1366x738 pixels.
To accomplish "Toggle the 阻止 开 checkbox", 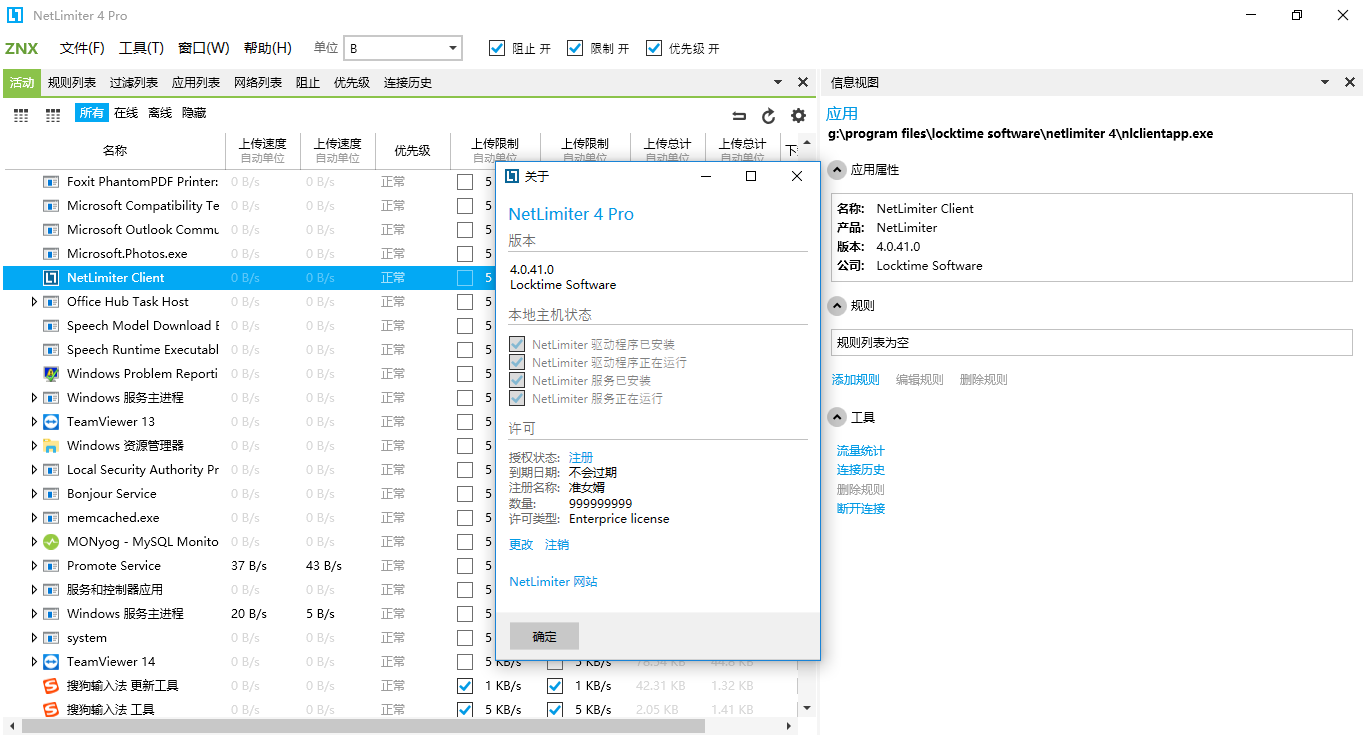I will tap(497, 48).
